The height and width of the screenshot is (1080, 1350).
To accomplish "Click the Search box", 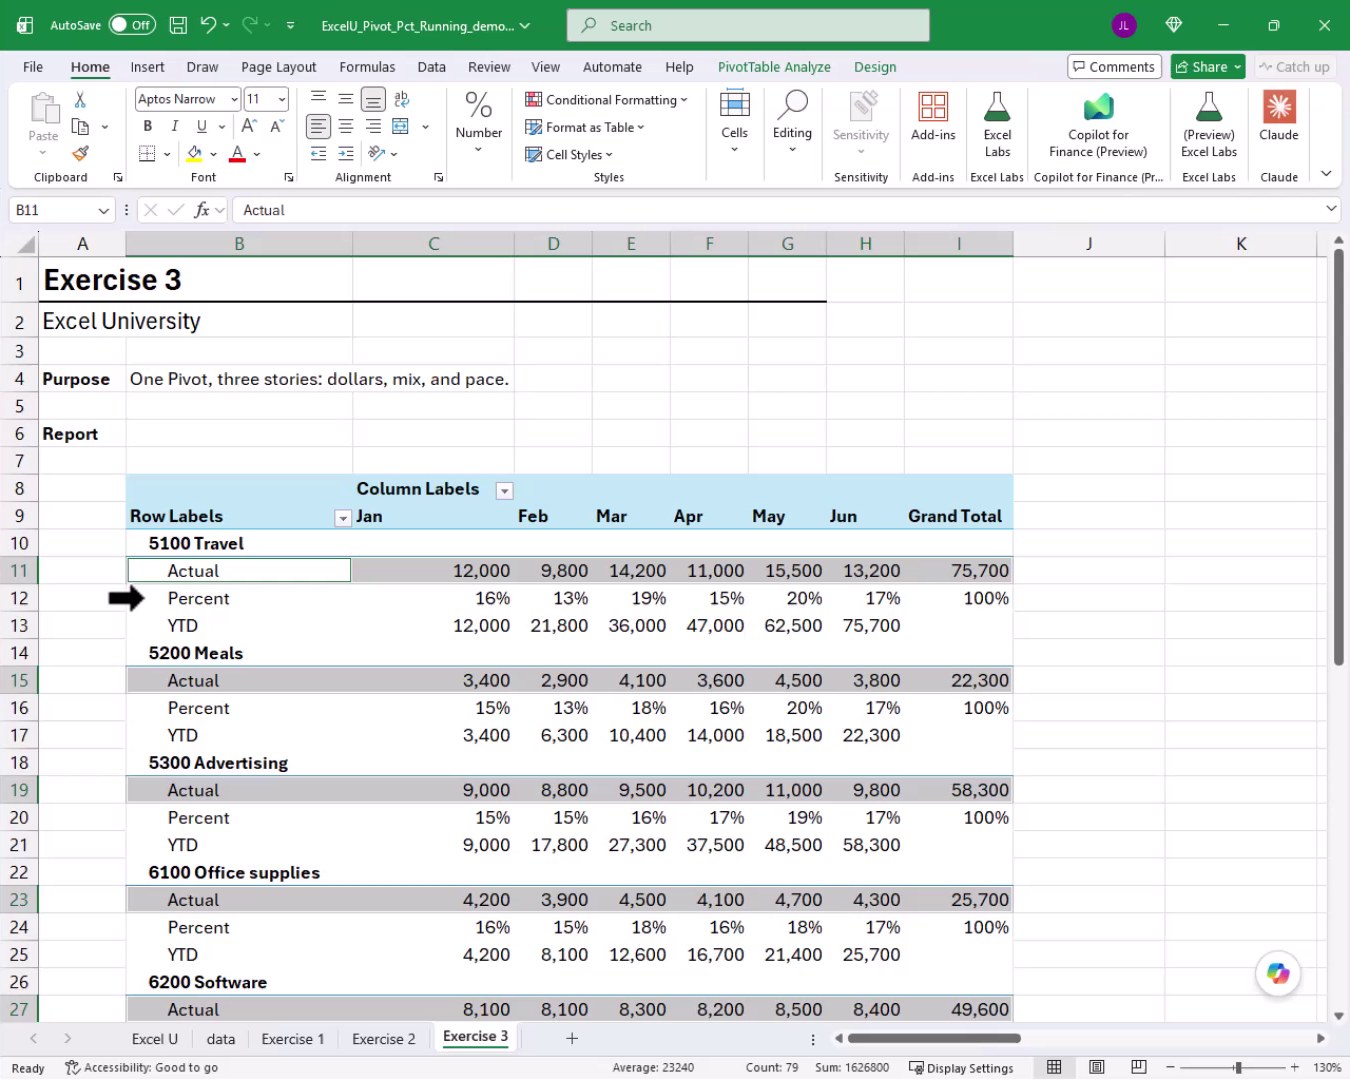I will coord(748,25).
